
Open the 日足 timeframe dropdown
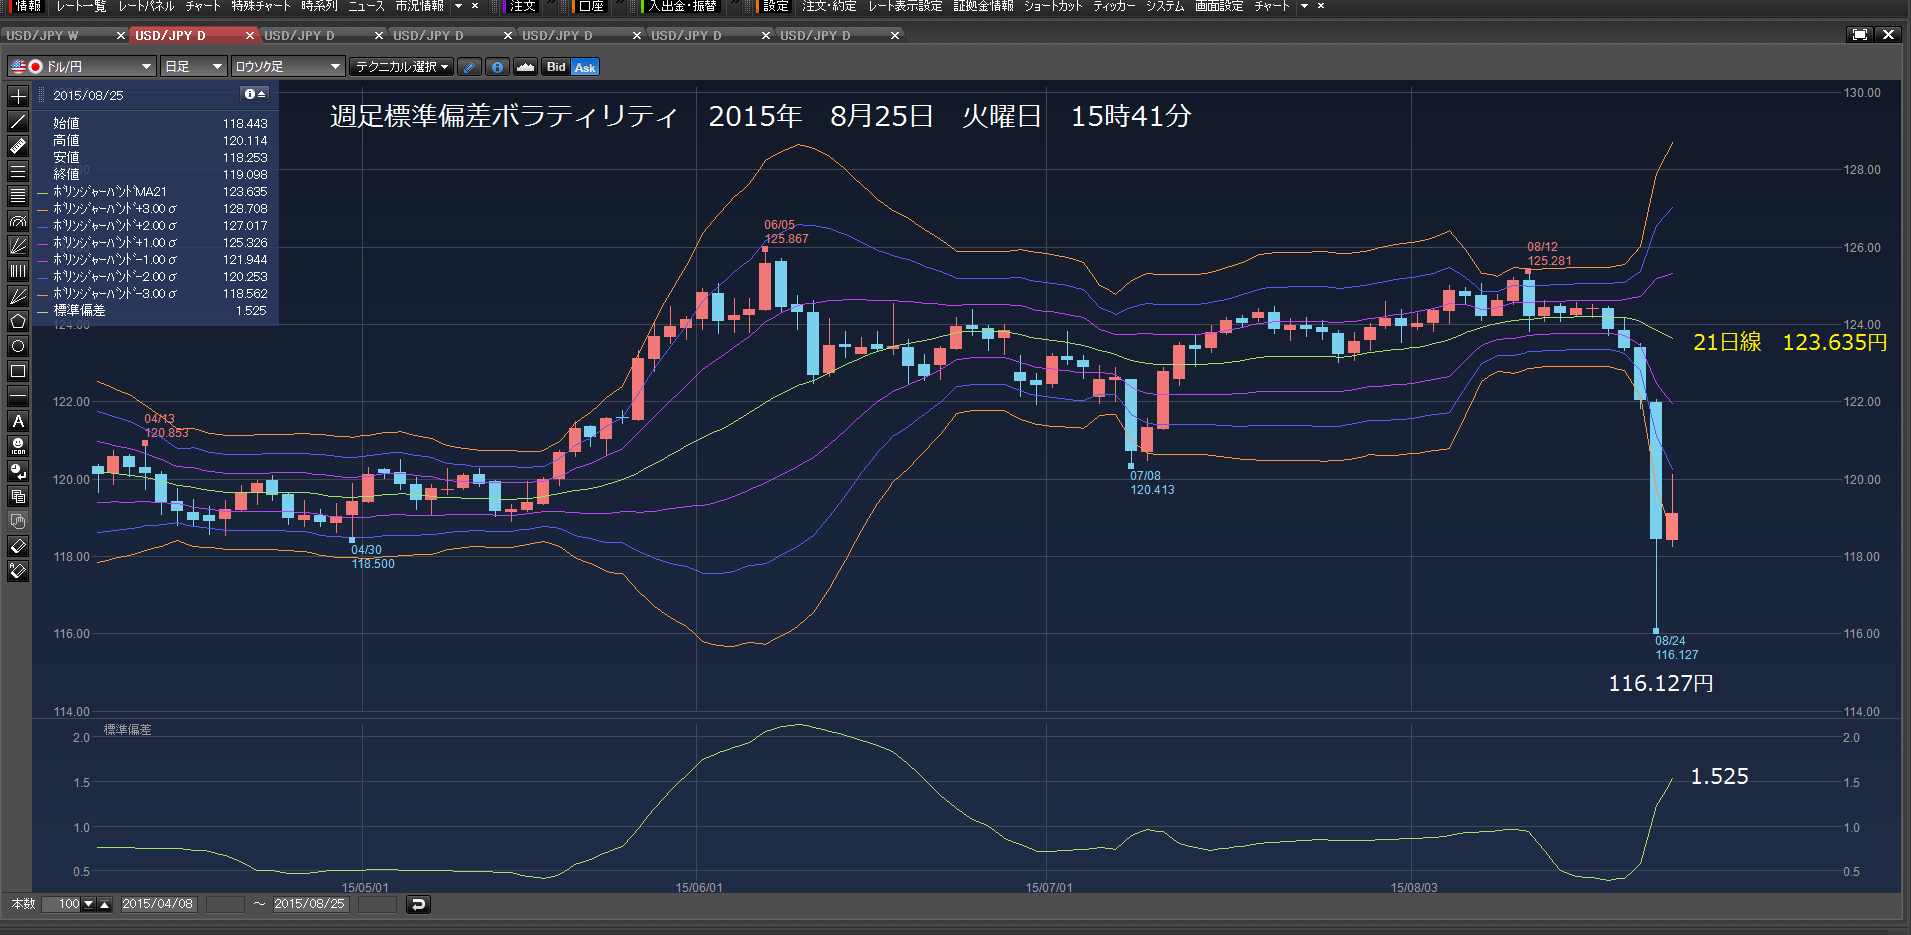tap(194, 67)
